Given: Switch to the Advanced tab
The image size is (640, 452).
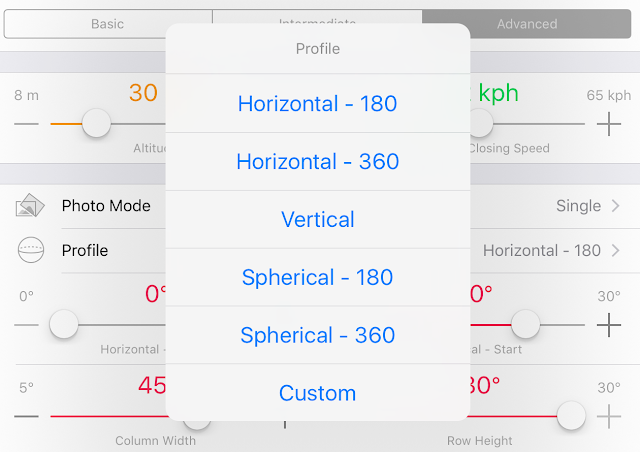Looking at the screenshot, I should coord(527,24).
